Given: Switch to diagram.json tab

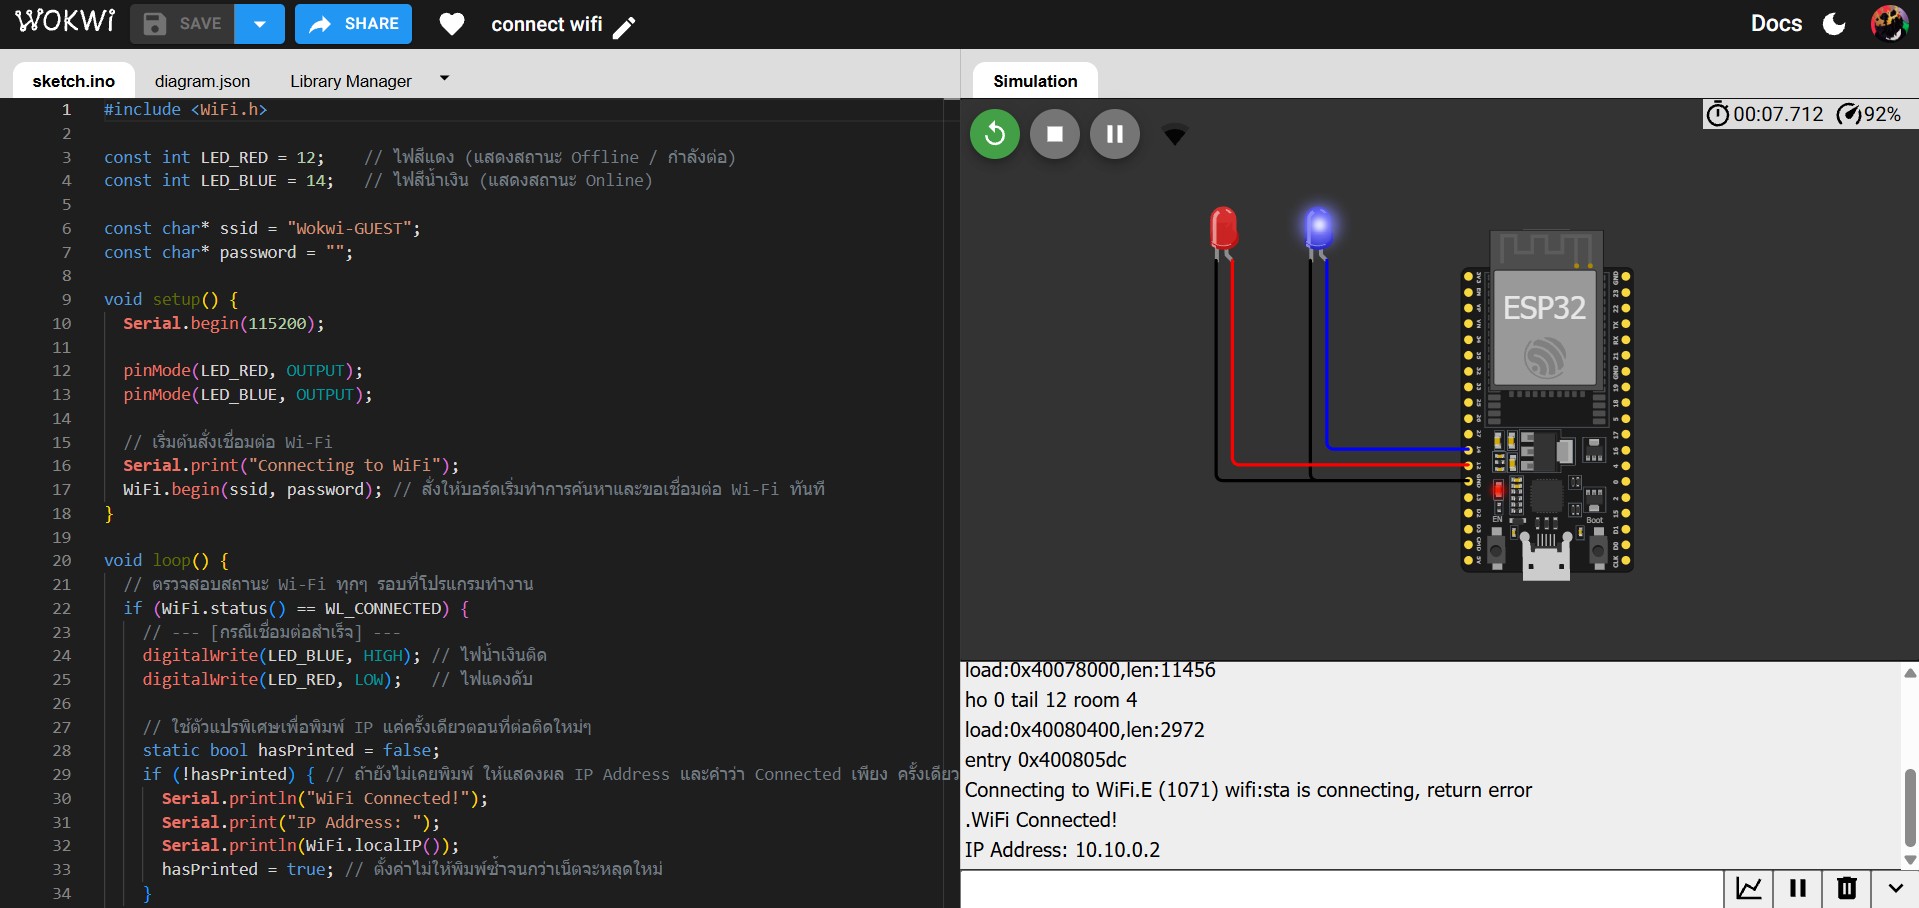Looking at the screenshot, I should tap(202, 81).
